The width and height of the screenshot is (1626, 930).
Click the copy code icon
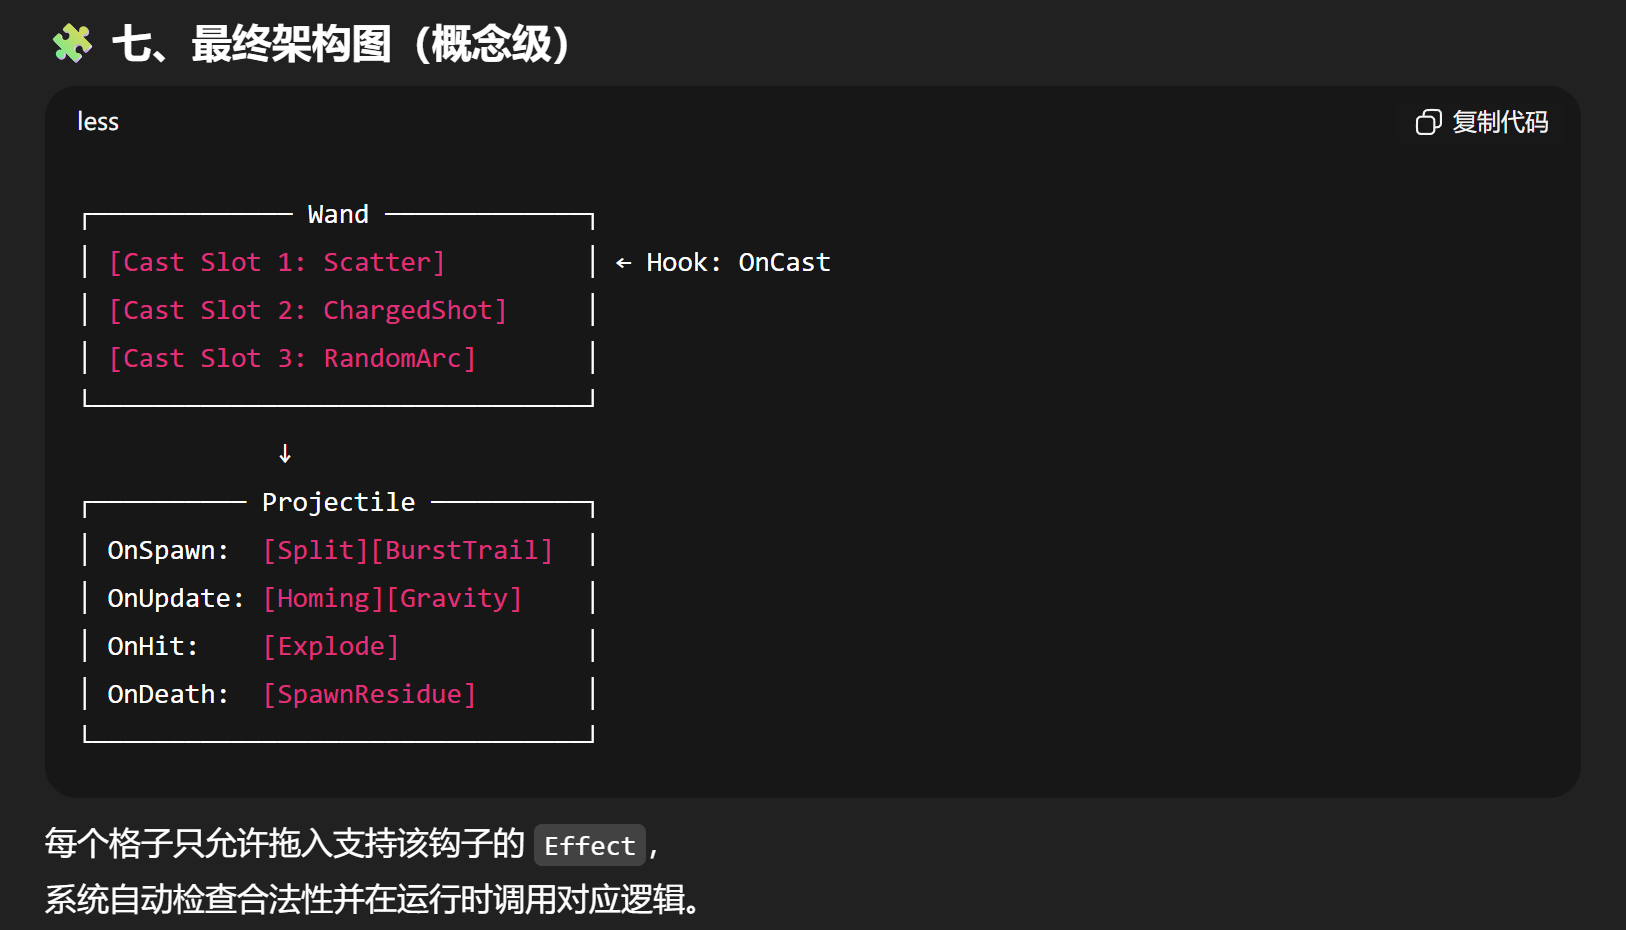[1428, 122]
